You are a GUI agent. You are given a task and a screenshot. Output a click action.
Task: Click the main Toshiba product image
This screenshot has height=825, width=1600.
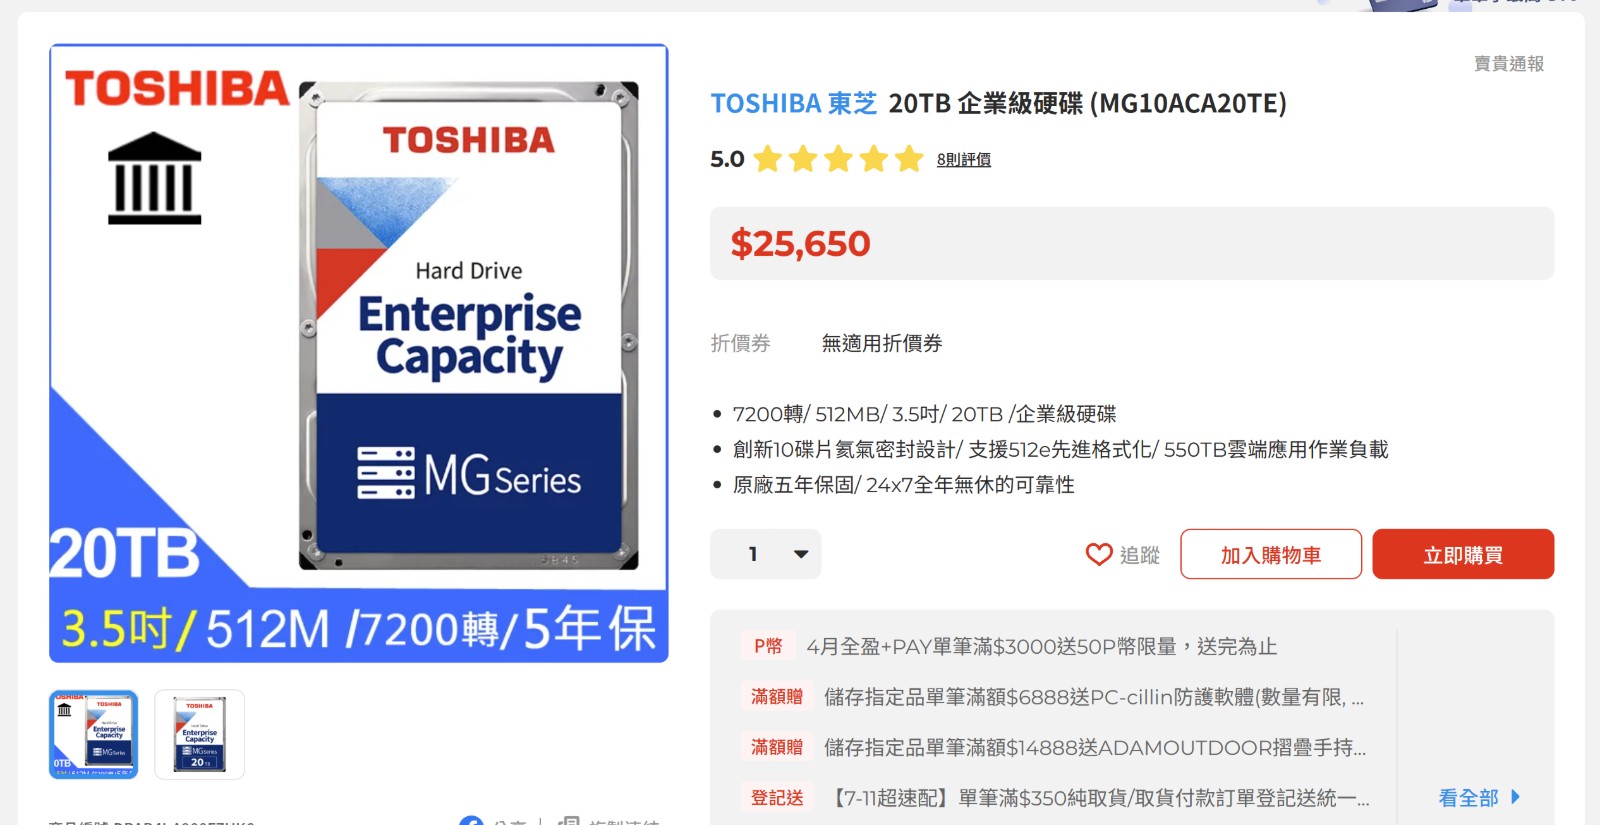[x=359, y=353]
